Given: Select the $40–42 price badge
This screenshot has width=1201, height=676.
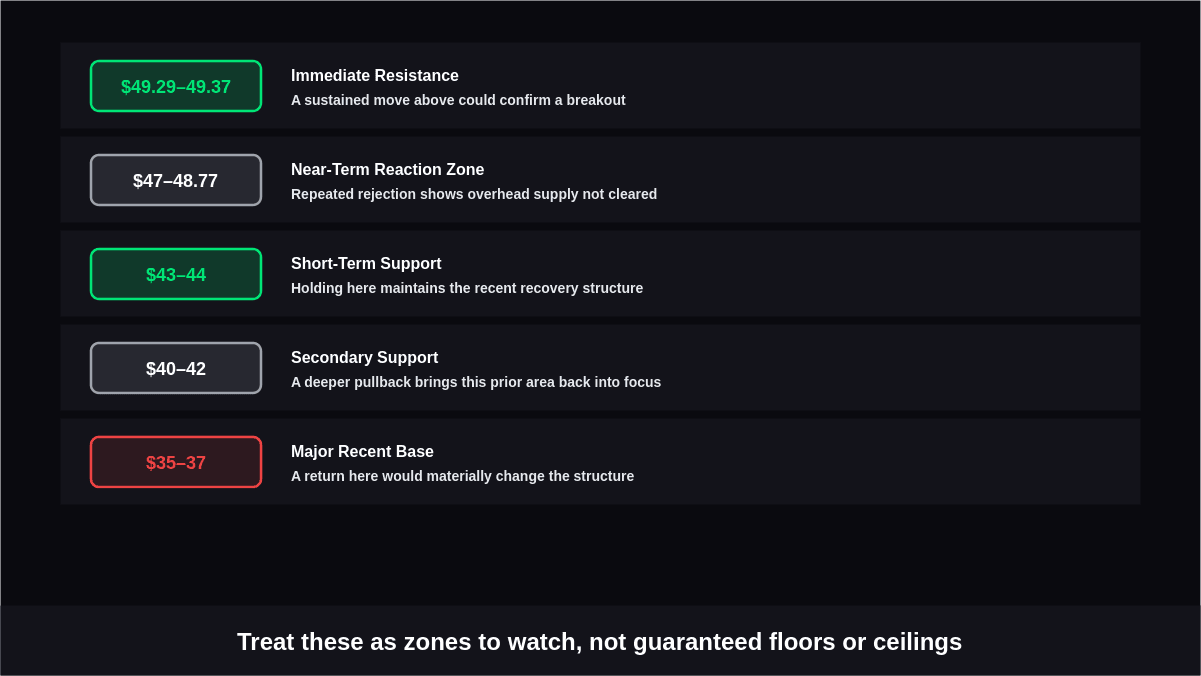Looking at the screenshot, I should coord(176,368).
